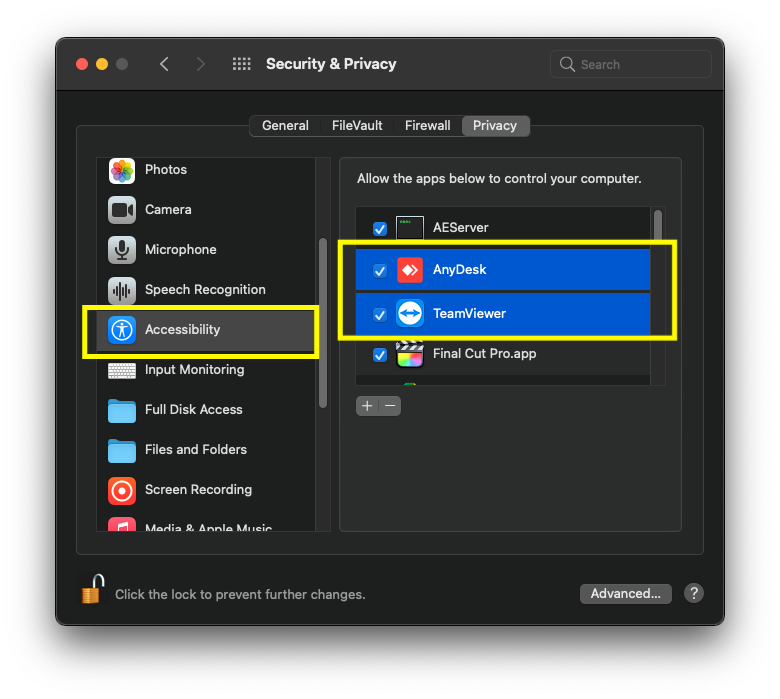Screen dimensions: 780x699
Task: Switch to the General tab
Action: coord(285,126)
